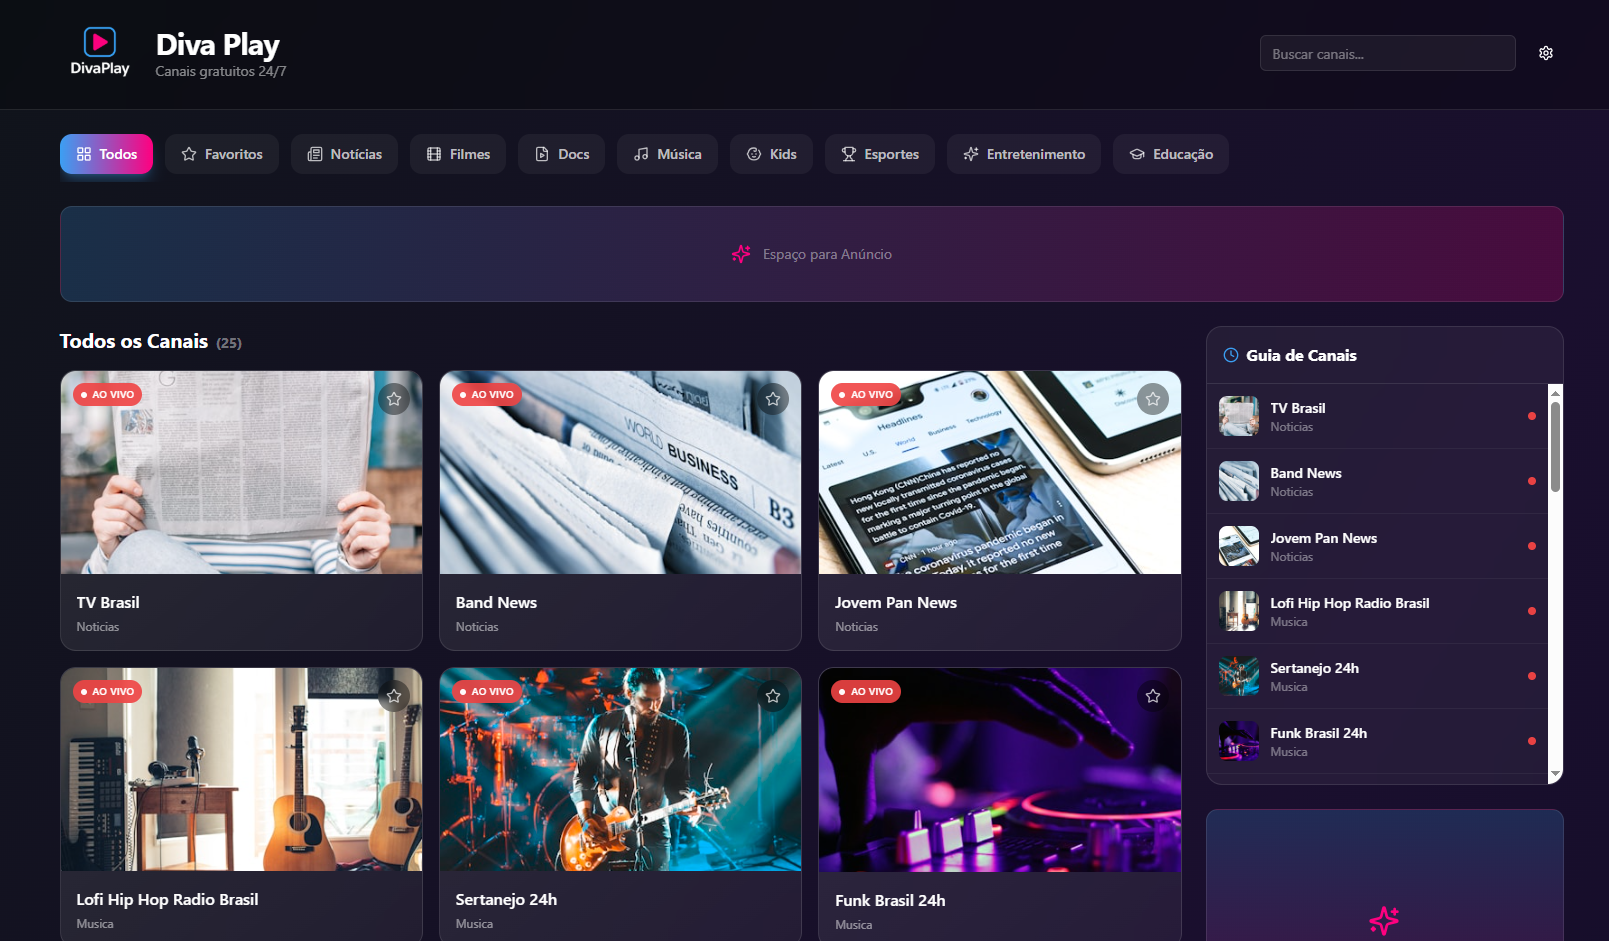The height and width of the screenshot is (941, 1609).
Task: Show the Filmes category
Action: (458, 154)
